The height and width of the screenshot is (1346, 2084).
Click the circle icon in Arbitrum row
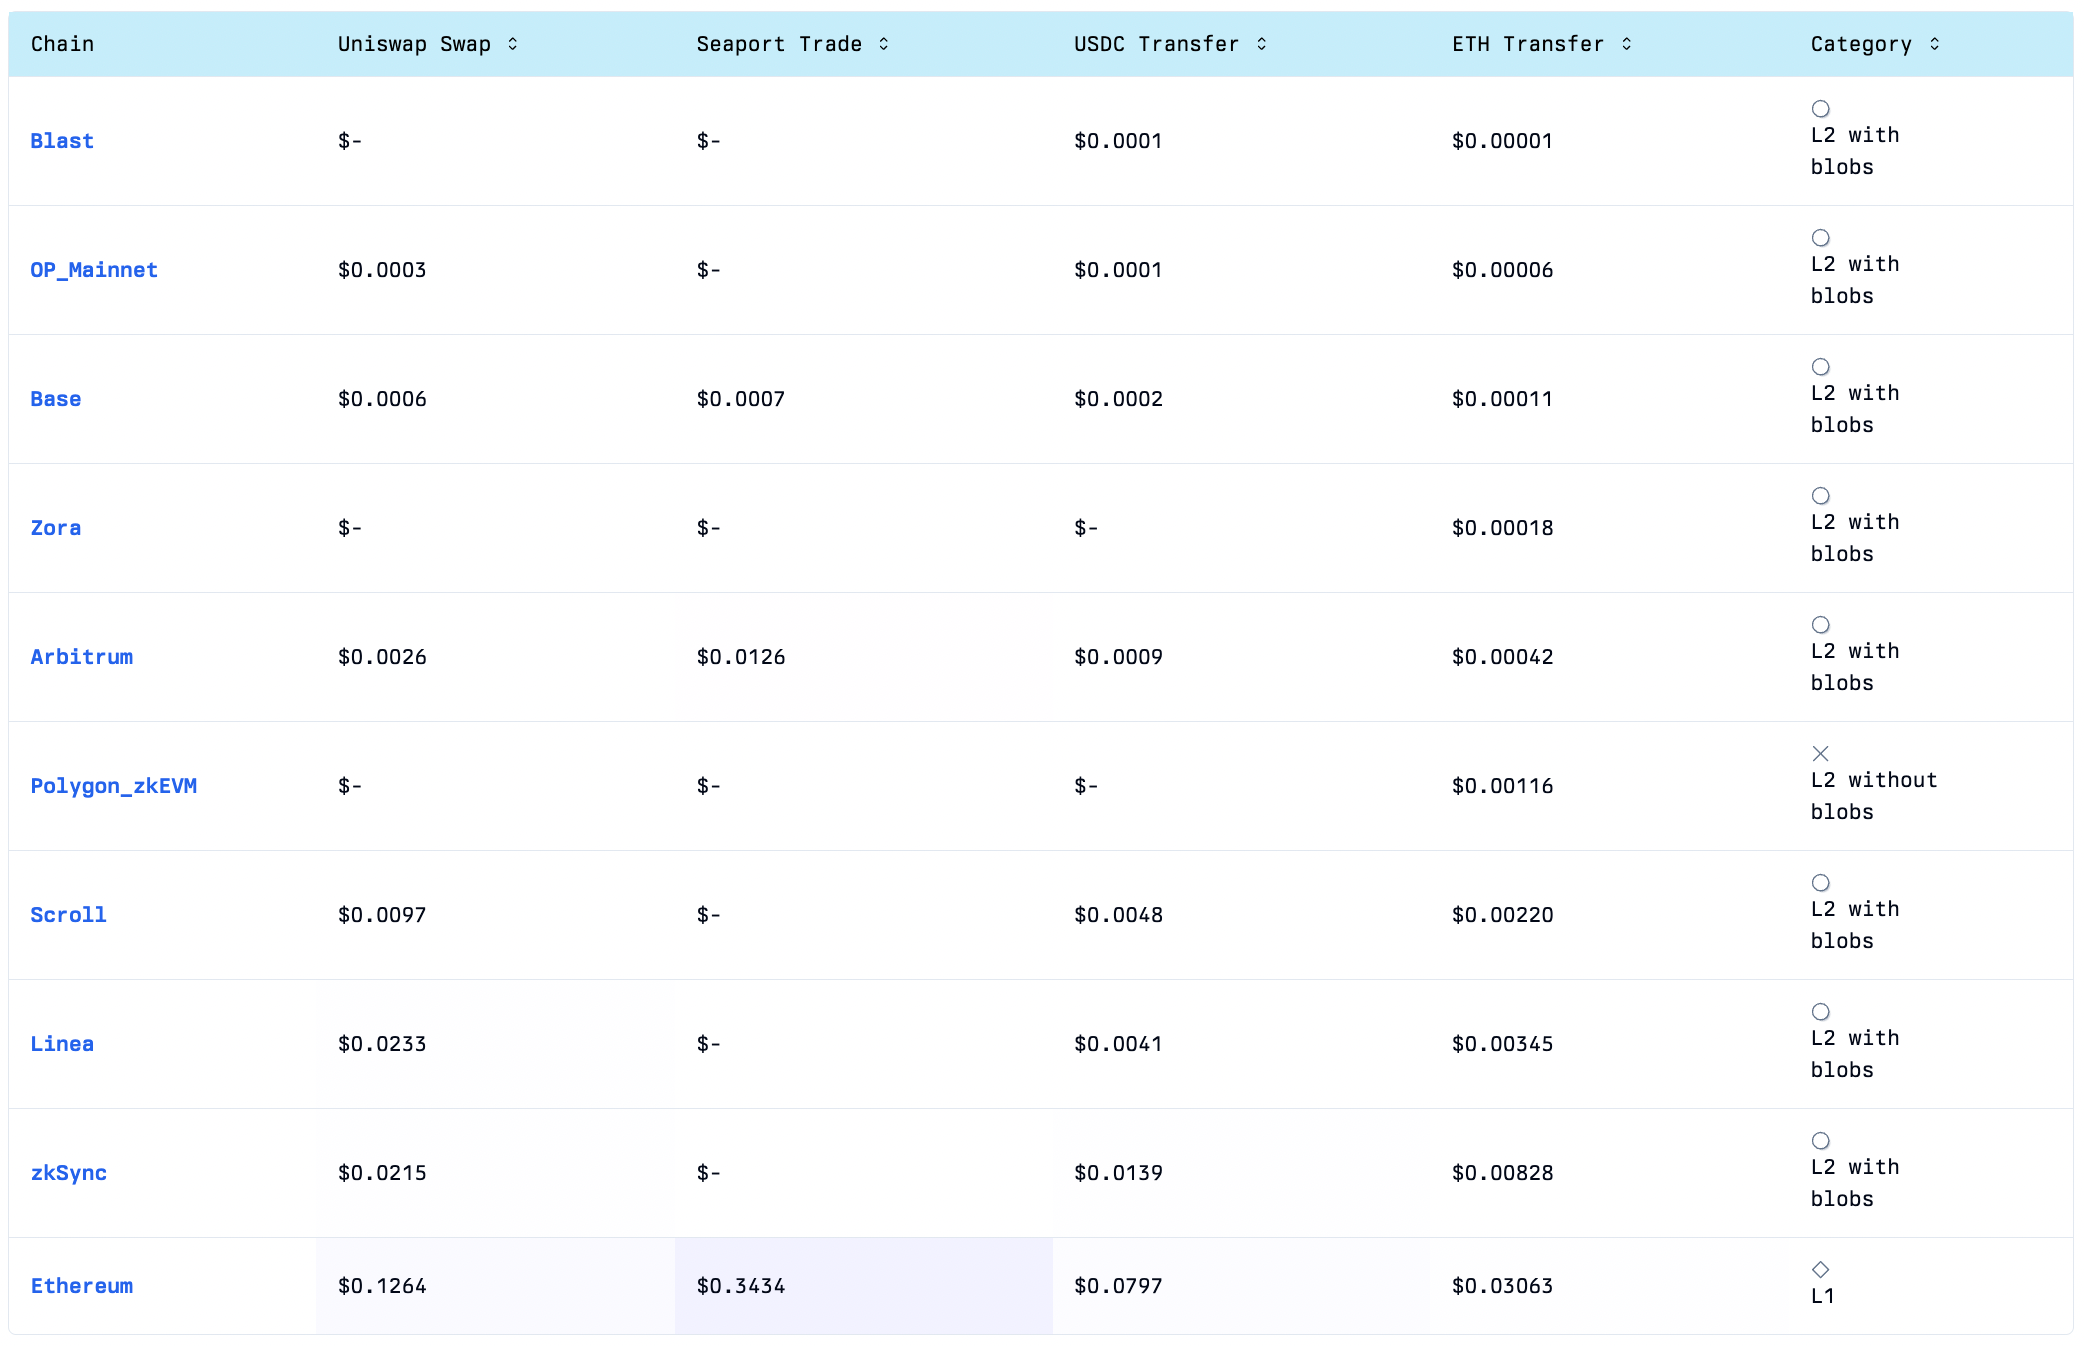click(1821, 625)
